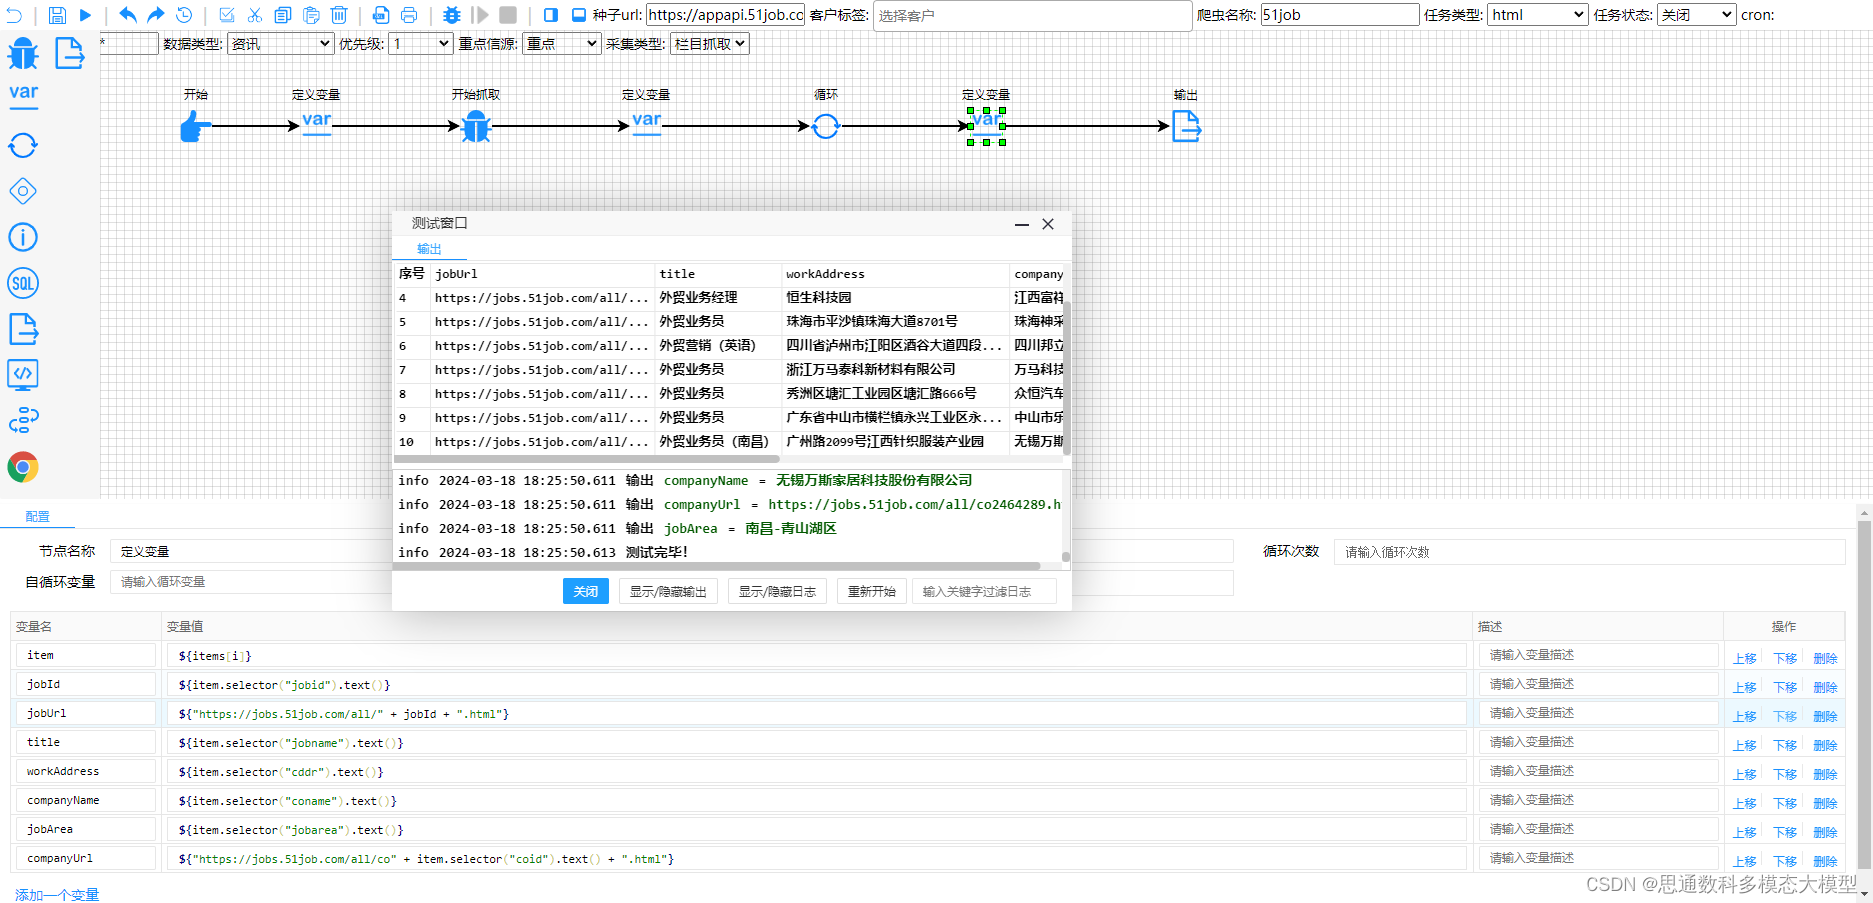
Task: Select the SQL node in left palette
Action: point(23,283)
